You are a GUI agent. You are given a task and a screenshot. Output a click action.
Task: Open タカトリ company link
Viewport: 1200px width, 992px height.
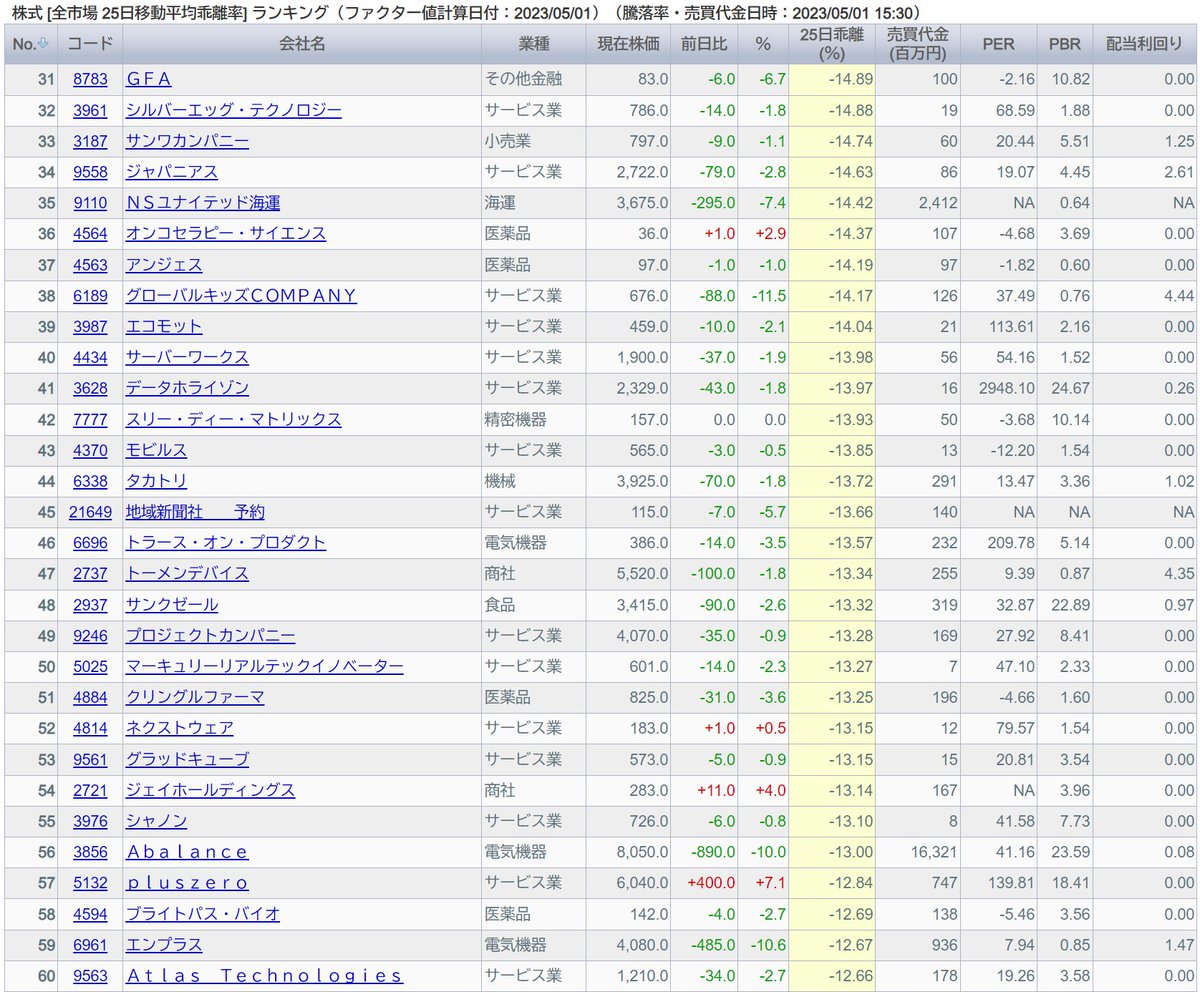156,481
